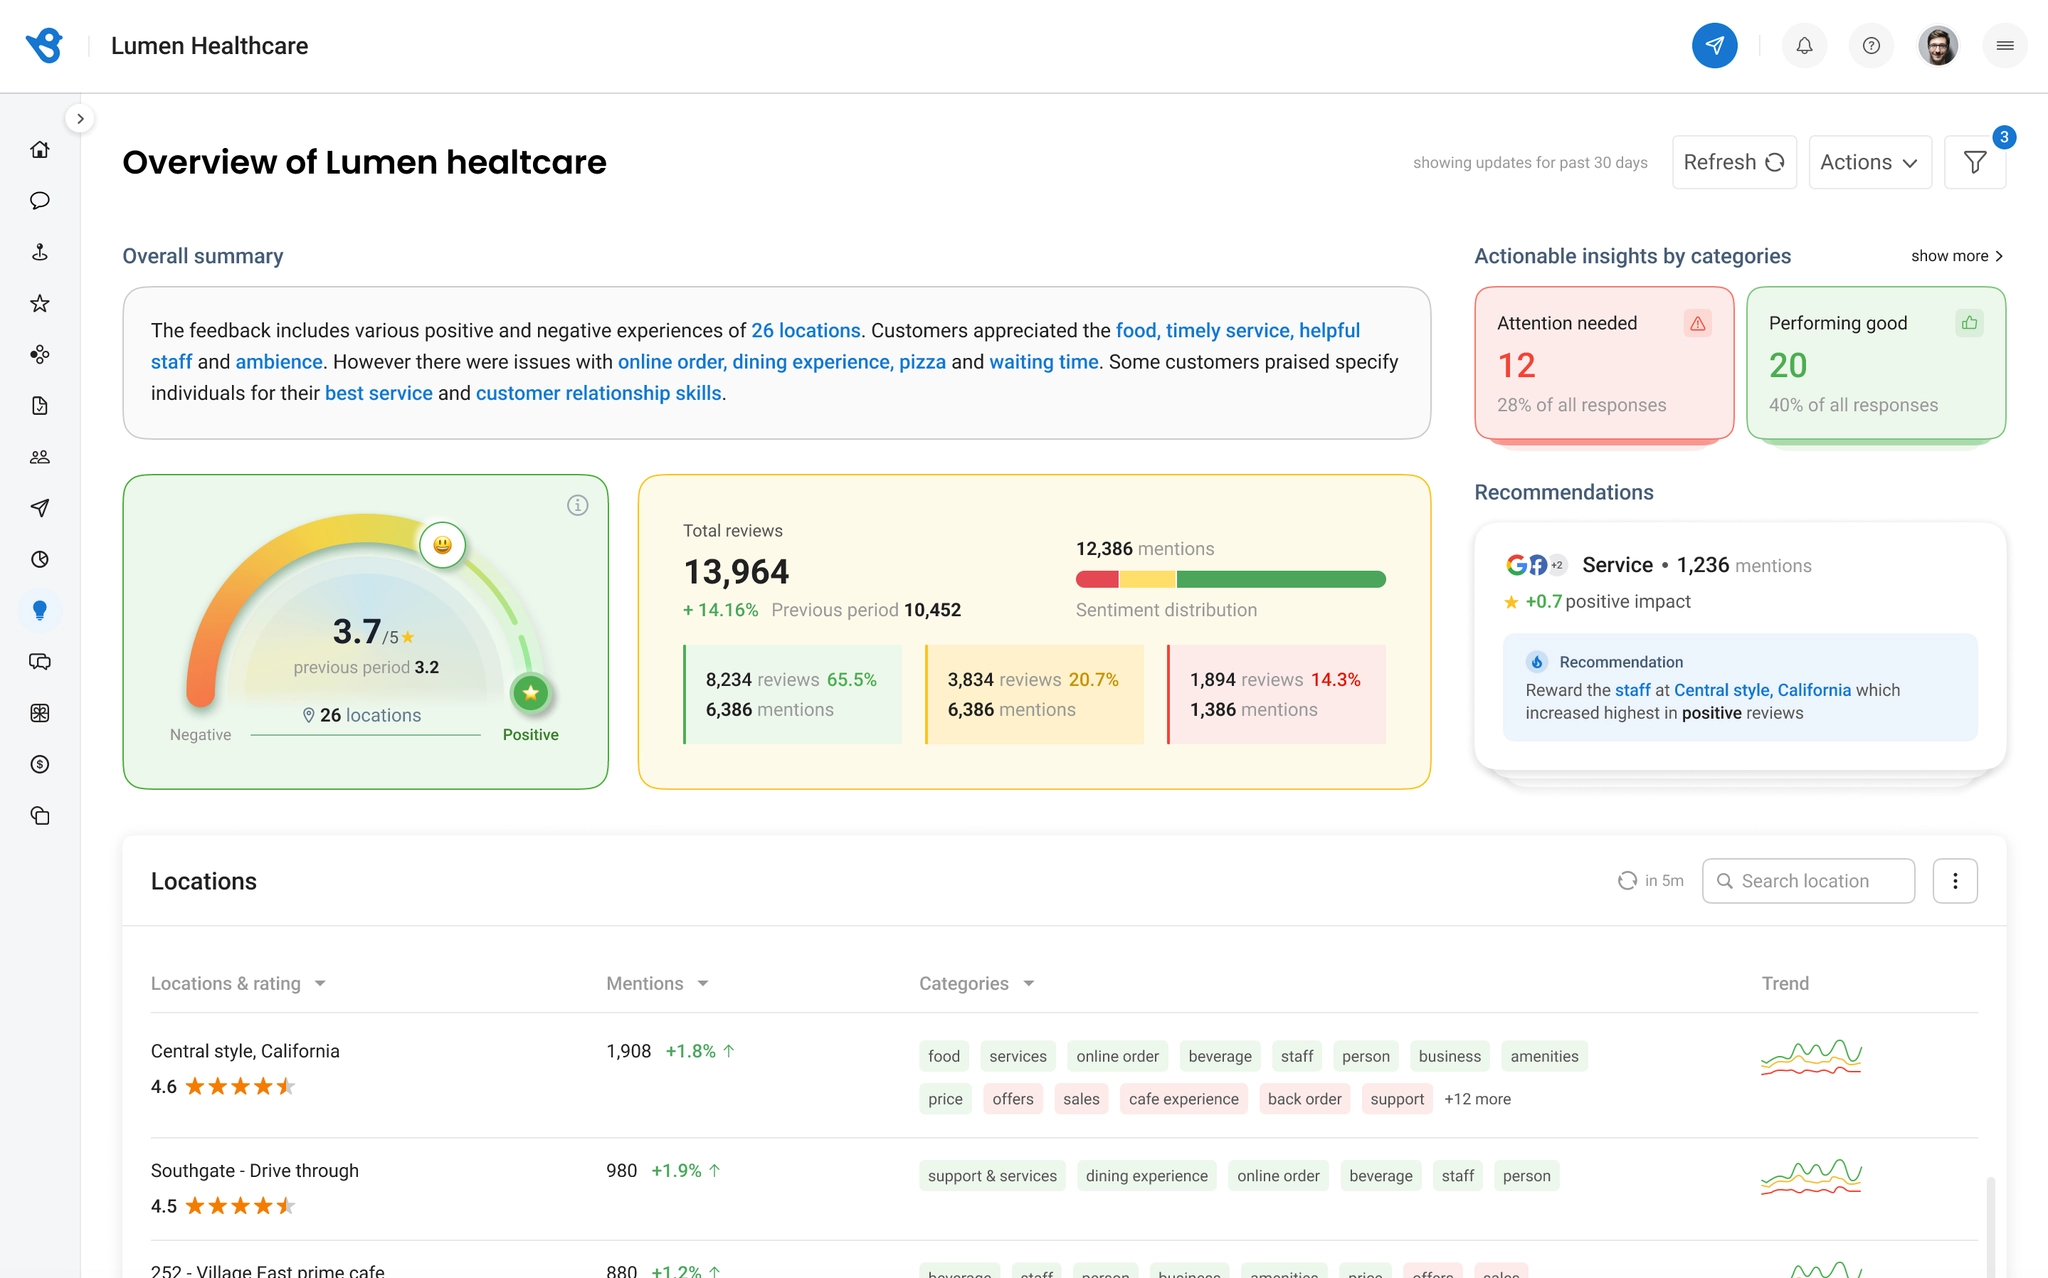Click the smiley marker on the rating gauge
Viewport: 2048px width, 1278px height.
click(442, 545)
